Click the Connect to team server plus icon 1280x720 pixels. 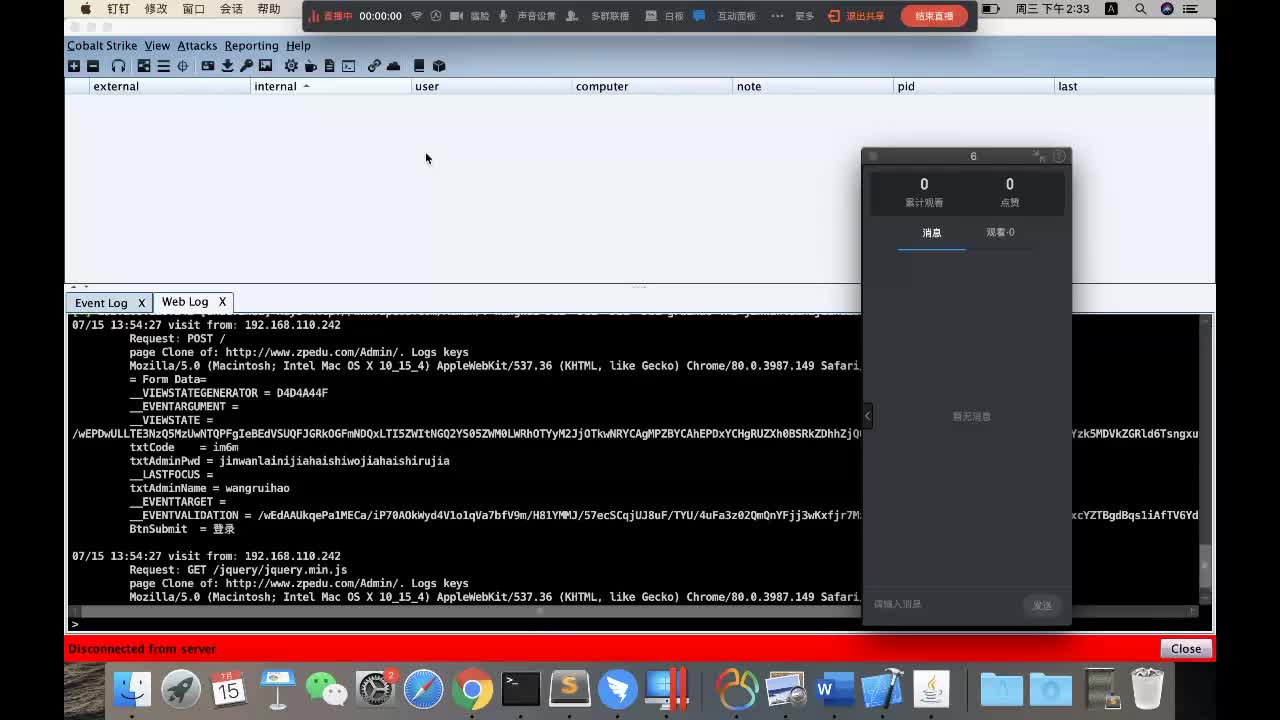(74, 66)
